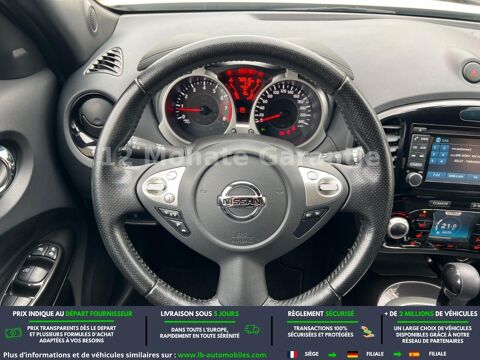This screenshot has height=360, width=480.
Task: Click 'PRIX INDIQUE AU DÉPART FOURNISSEUR' heading
Action: tap(72, 314)
